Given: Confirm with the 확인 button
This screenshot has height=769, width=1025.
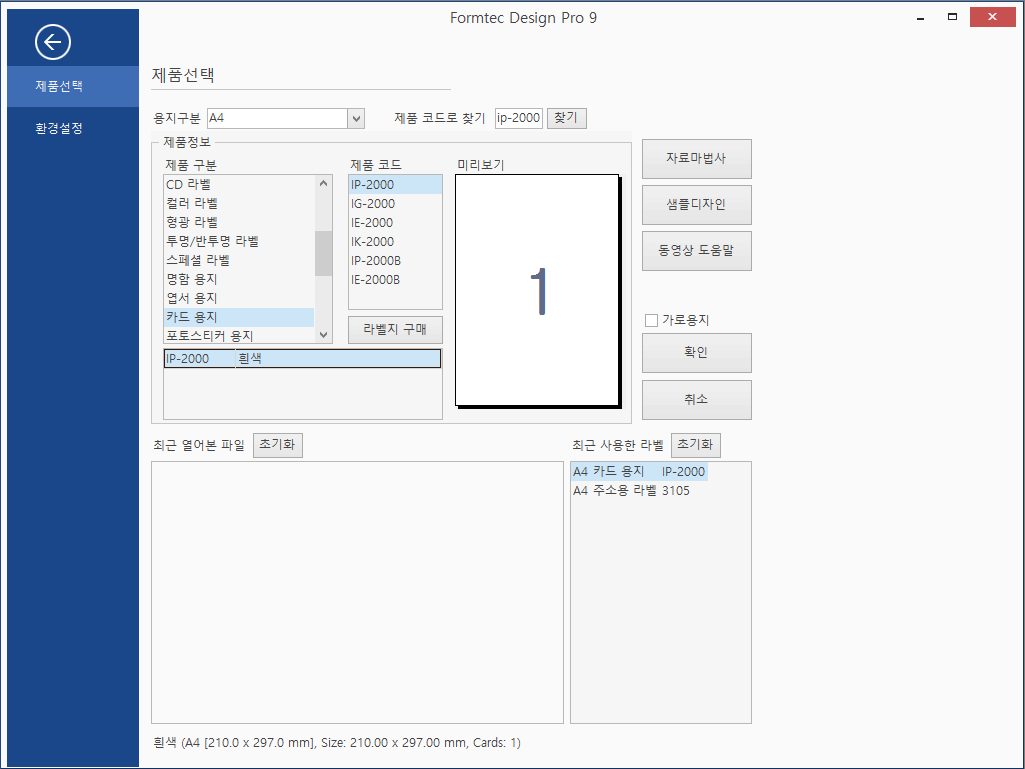Looking at the screenshot, I should pyautogui.click(x=697, y=352).
